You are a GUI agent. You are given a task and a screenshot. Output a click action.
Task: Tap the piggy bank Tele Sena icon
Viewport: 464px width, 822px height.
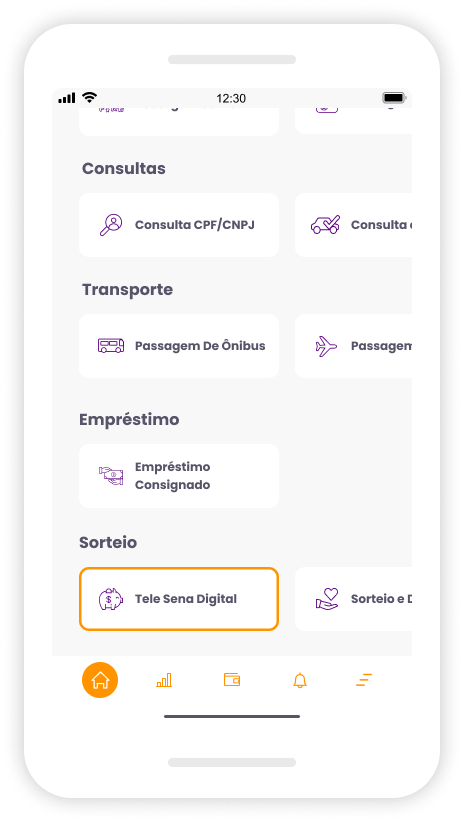(111, 599)
